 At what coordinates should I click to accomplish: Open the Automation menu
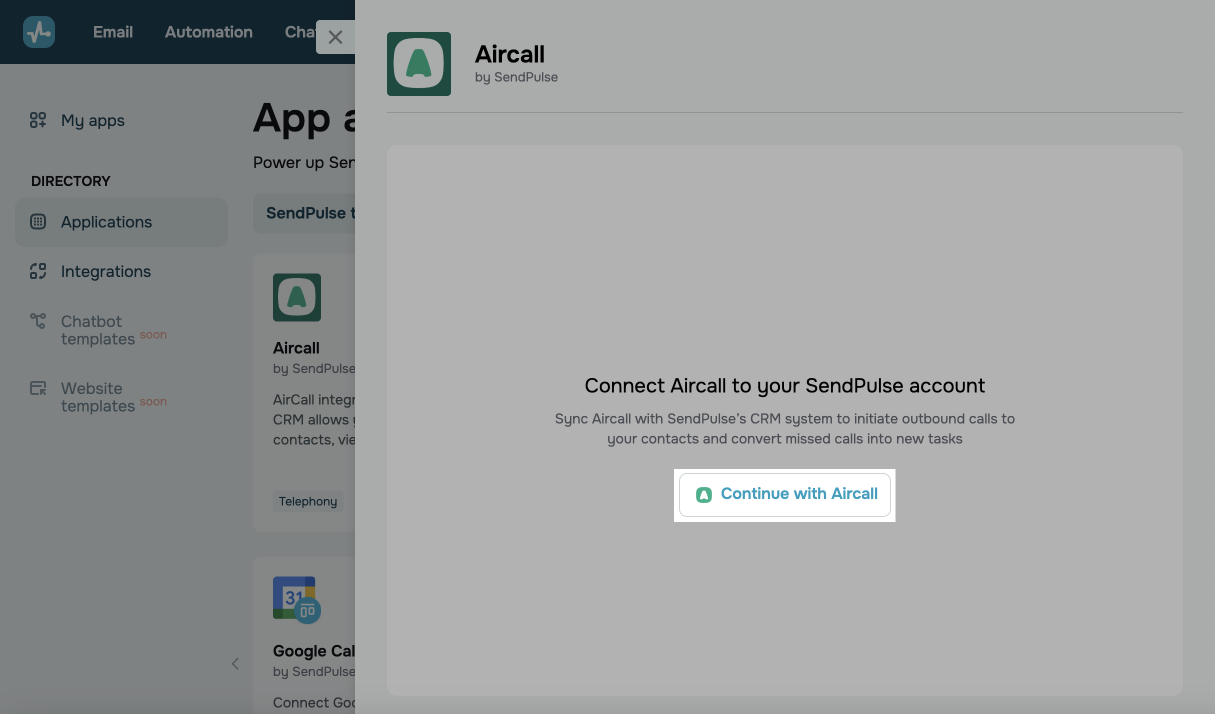[209, 32]
